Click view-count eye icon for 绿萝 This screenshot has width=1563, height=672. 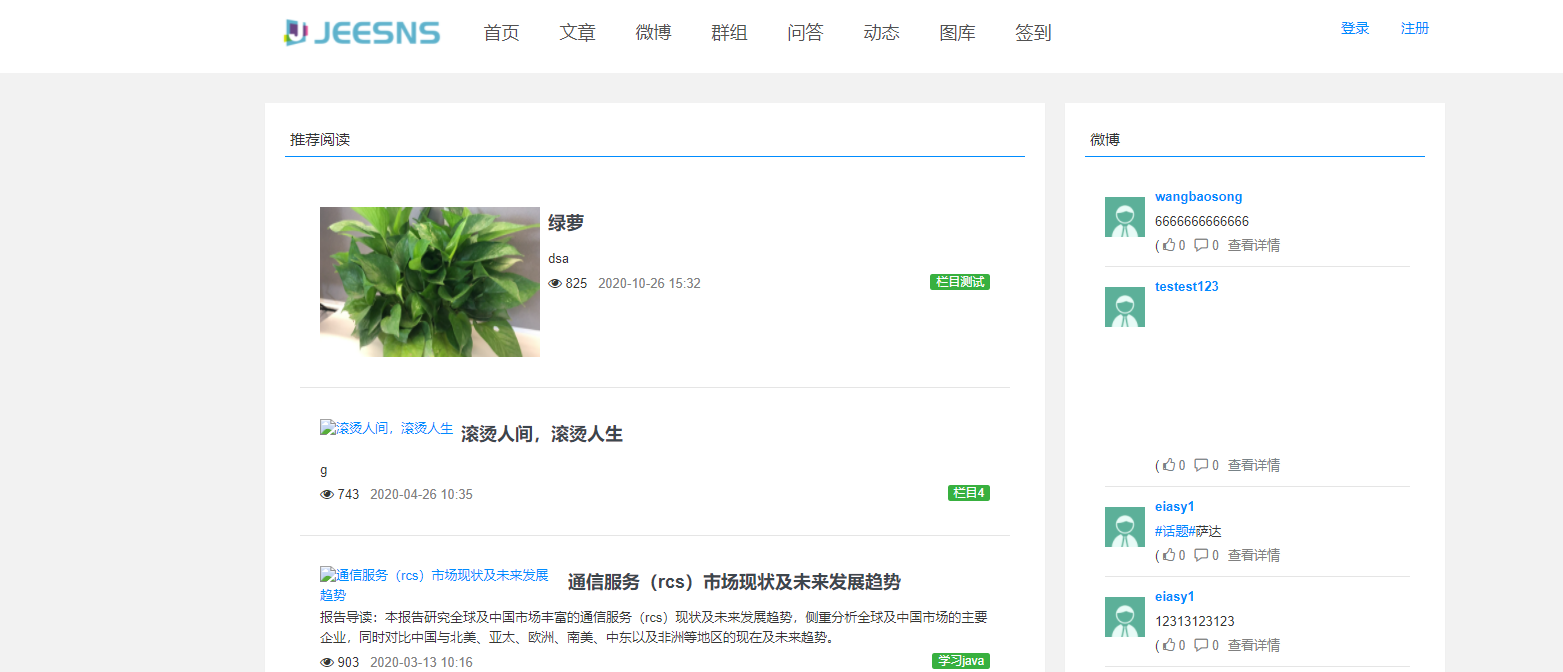(x=555, y=283)
